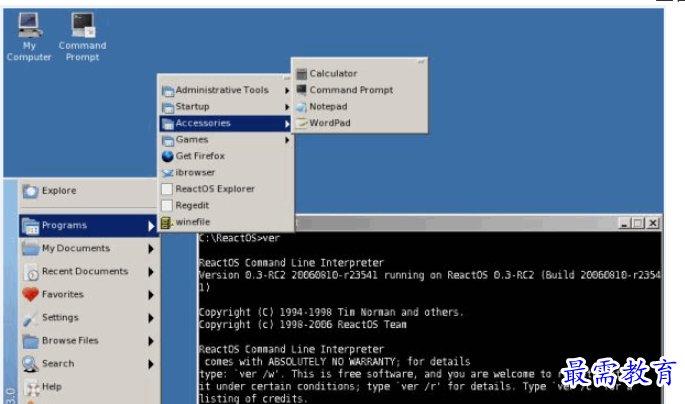
Task: Minimize the command prompt window
Action: (624, 223)
